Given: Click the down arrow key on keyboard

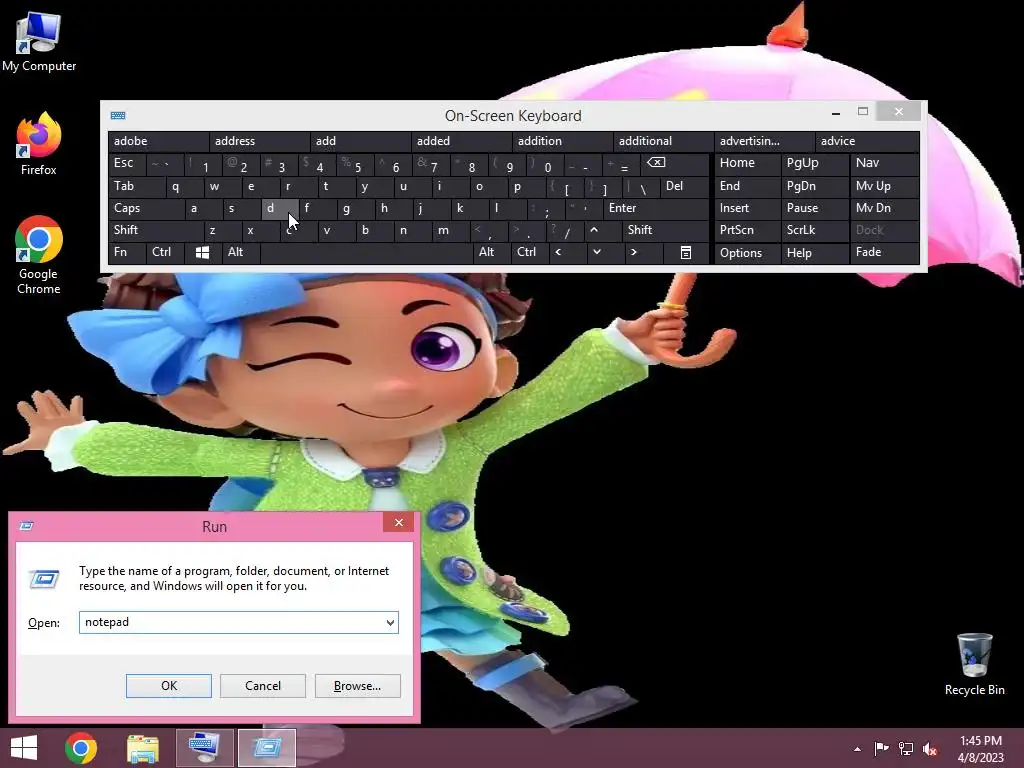Looking at the screenshot, I should point(605,252).
